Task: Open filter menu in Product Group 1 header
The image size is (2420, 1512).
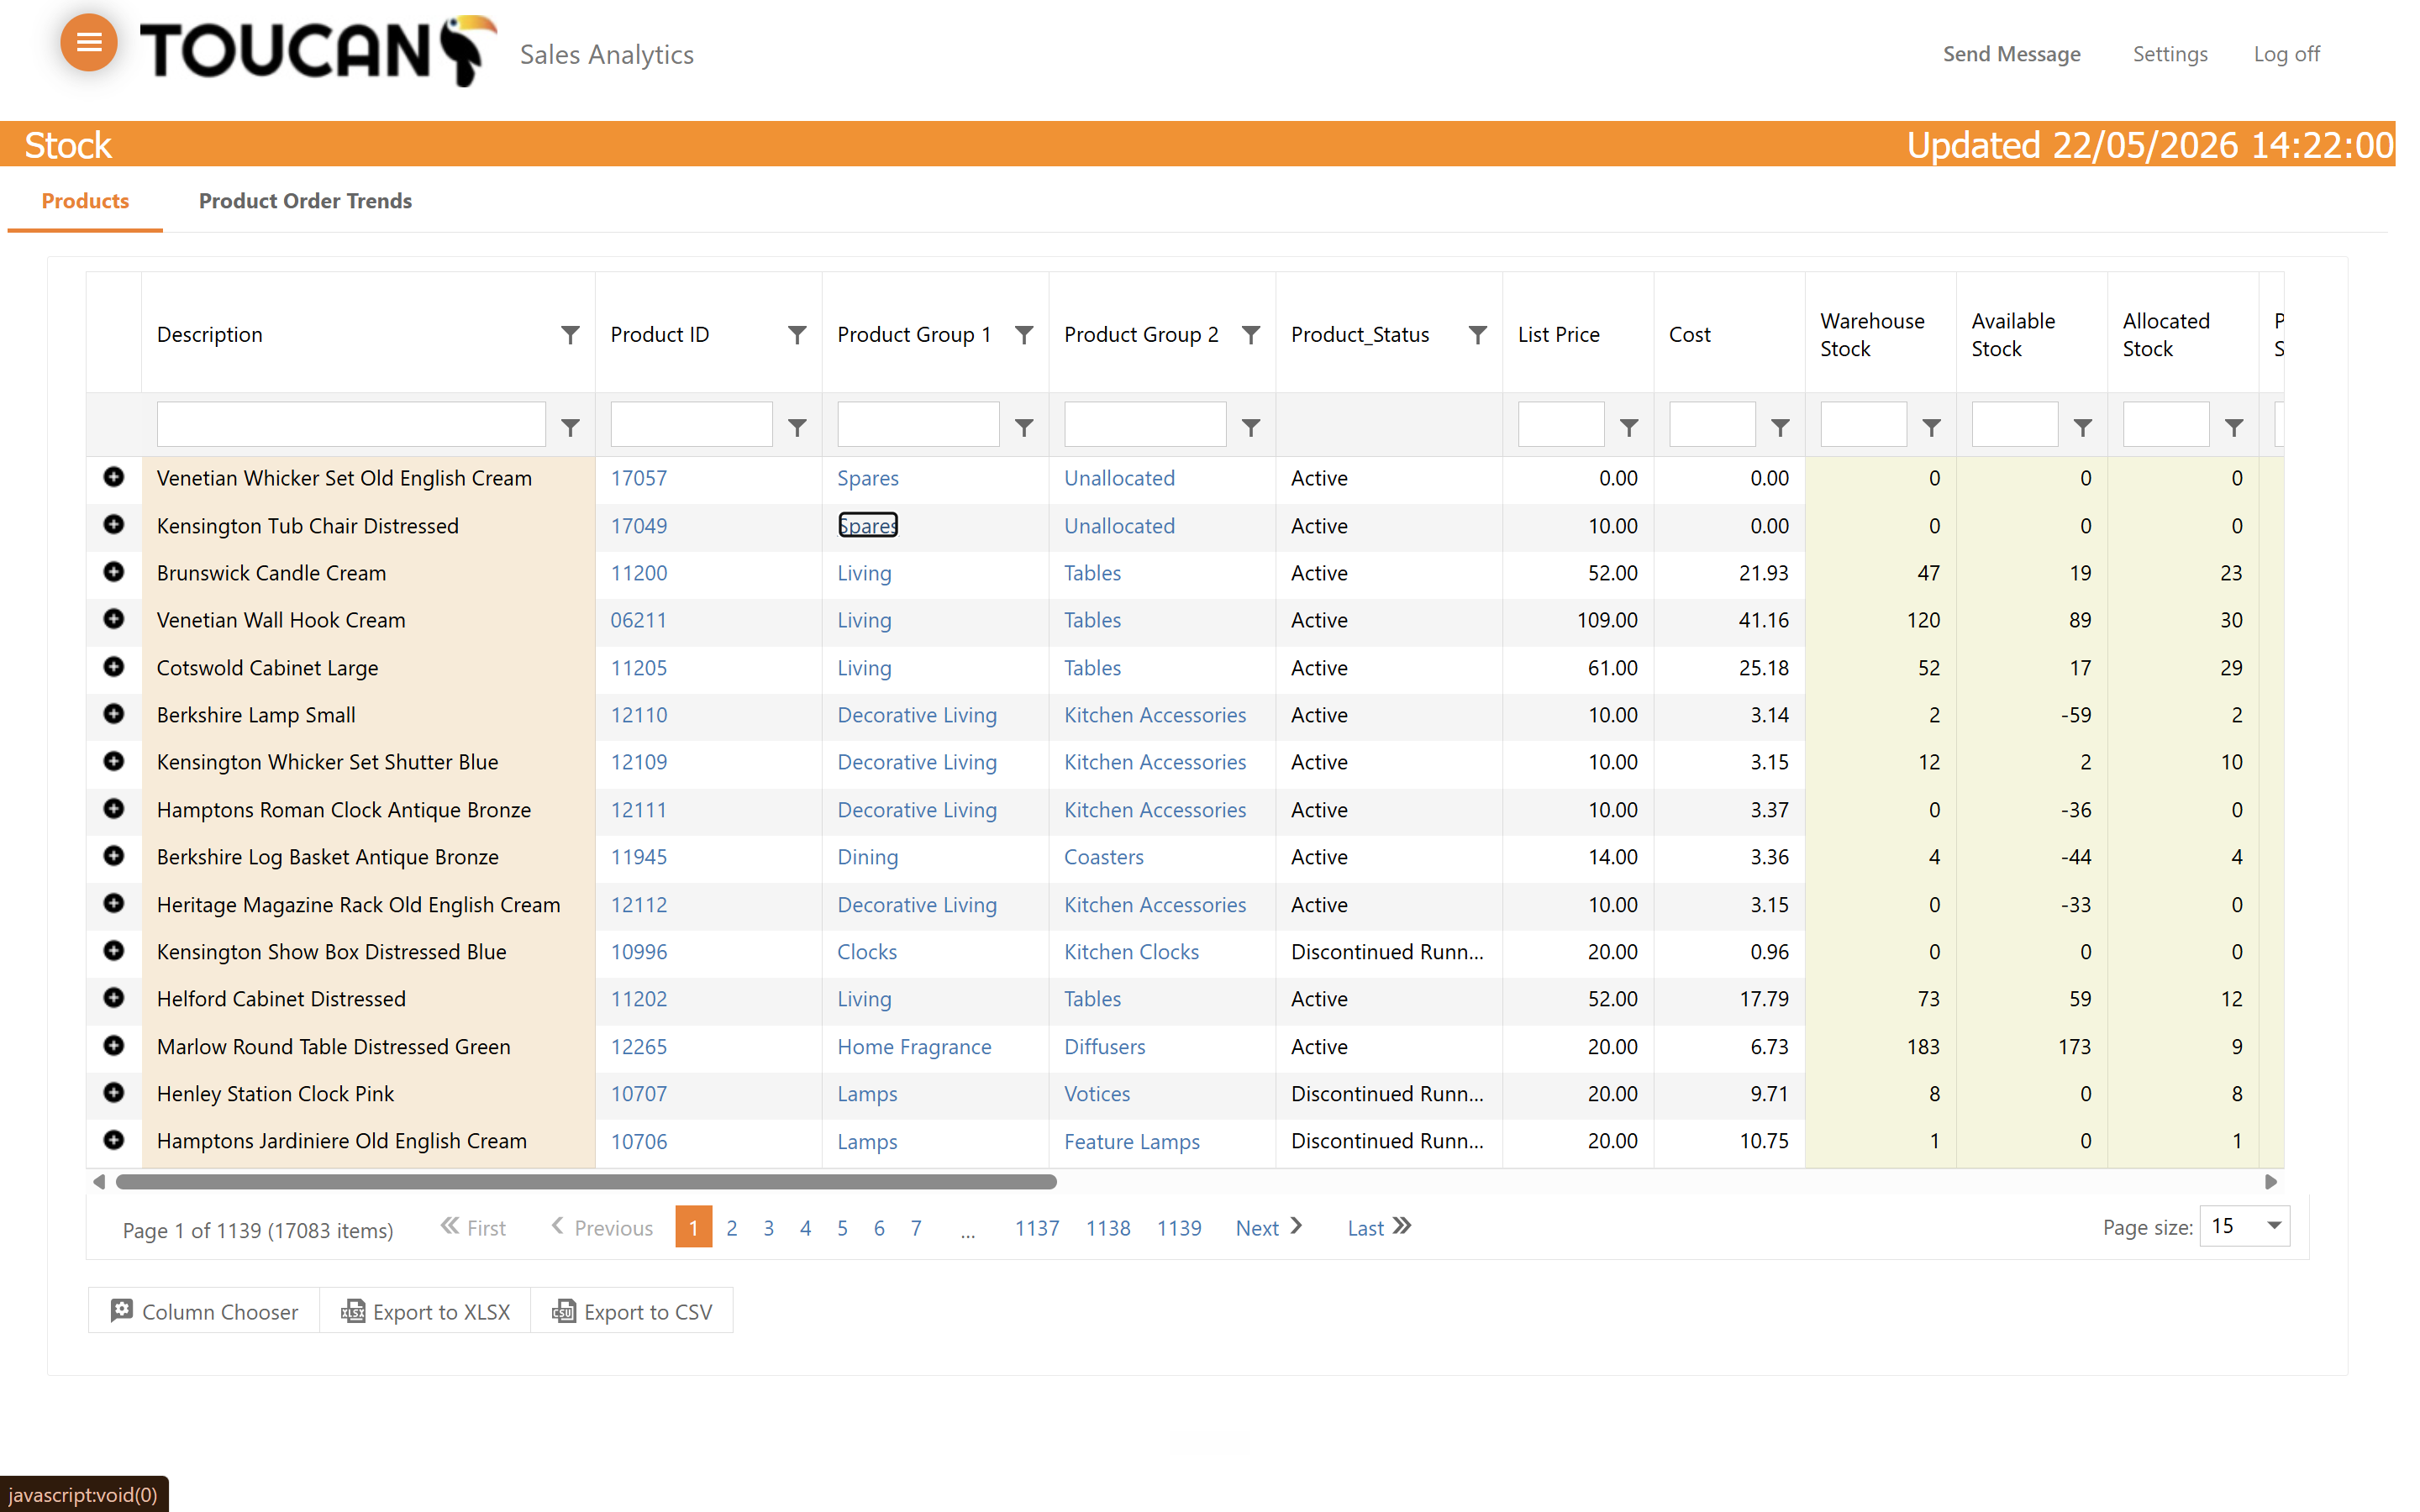Action: tap(1024, 334)
